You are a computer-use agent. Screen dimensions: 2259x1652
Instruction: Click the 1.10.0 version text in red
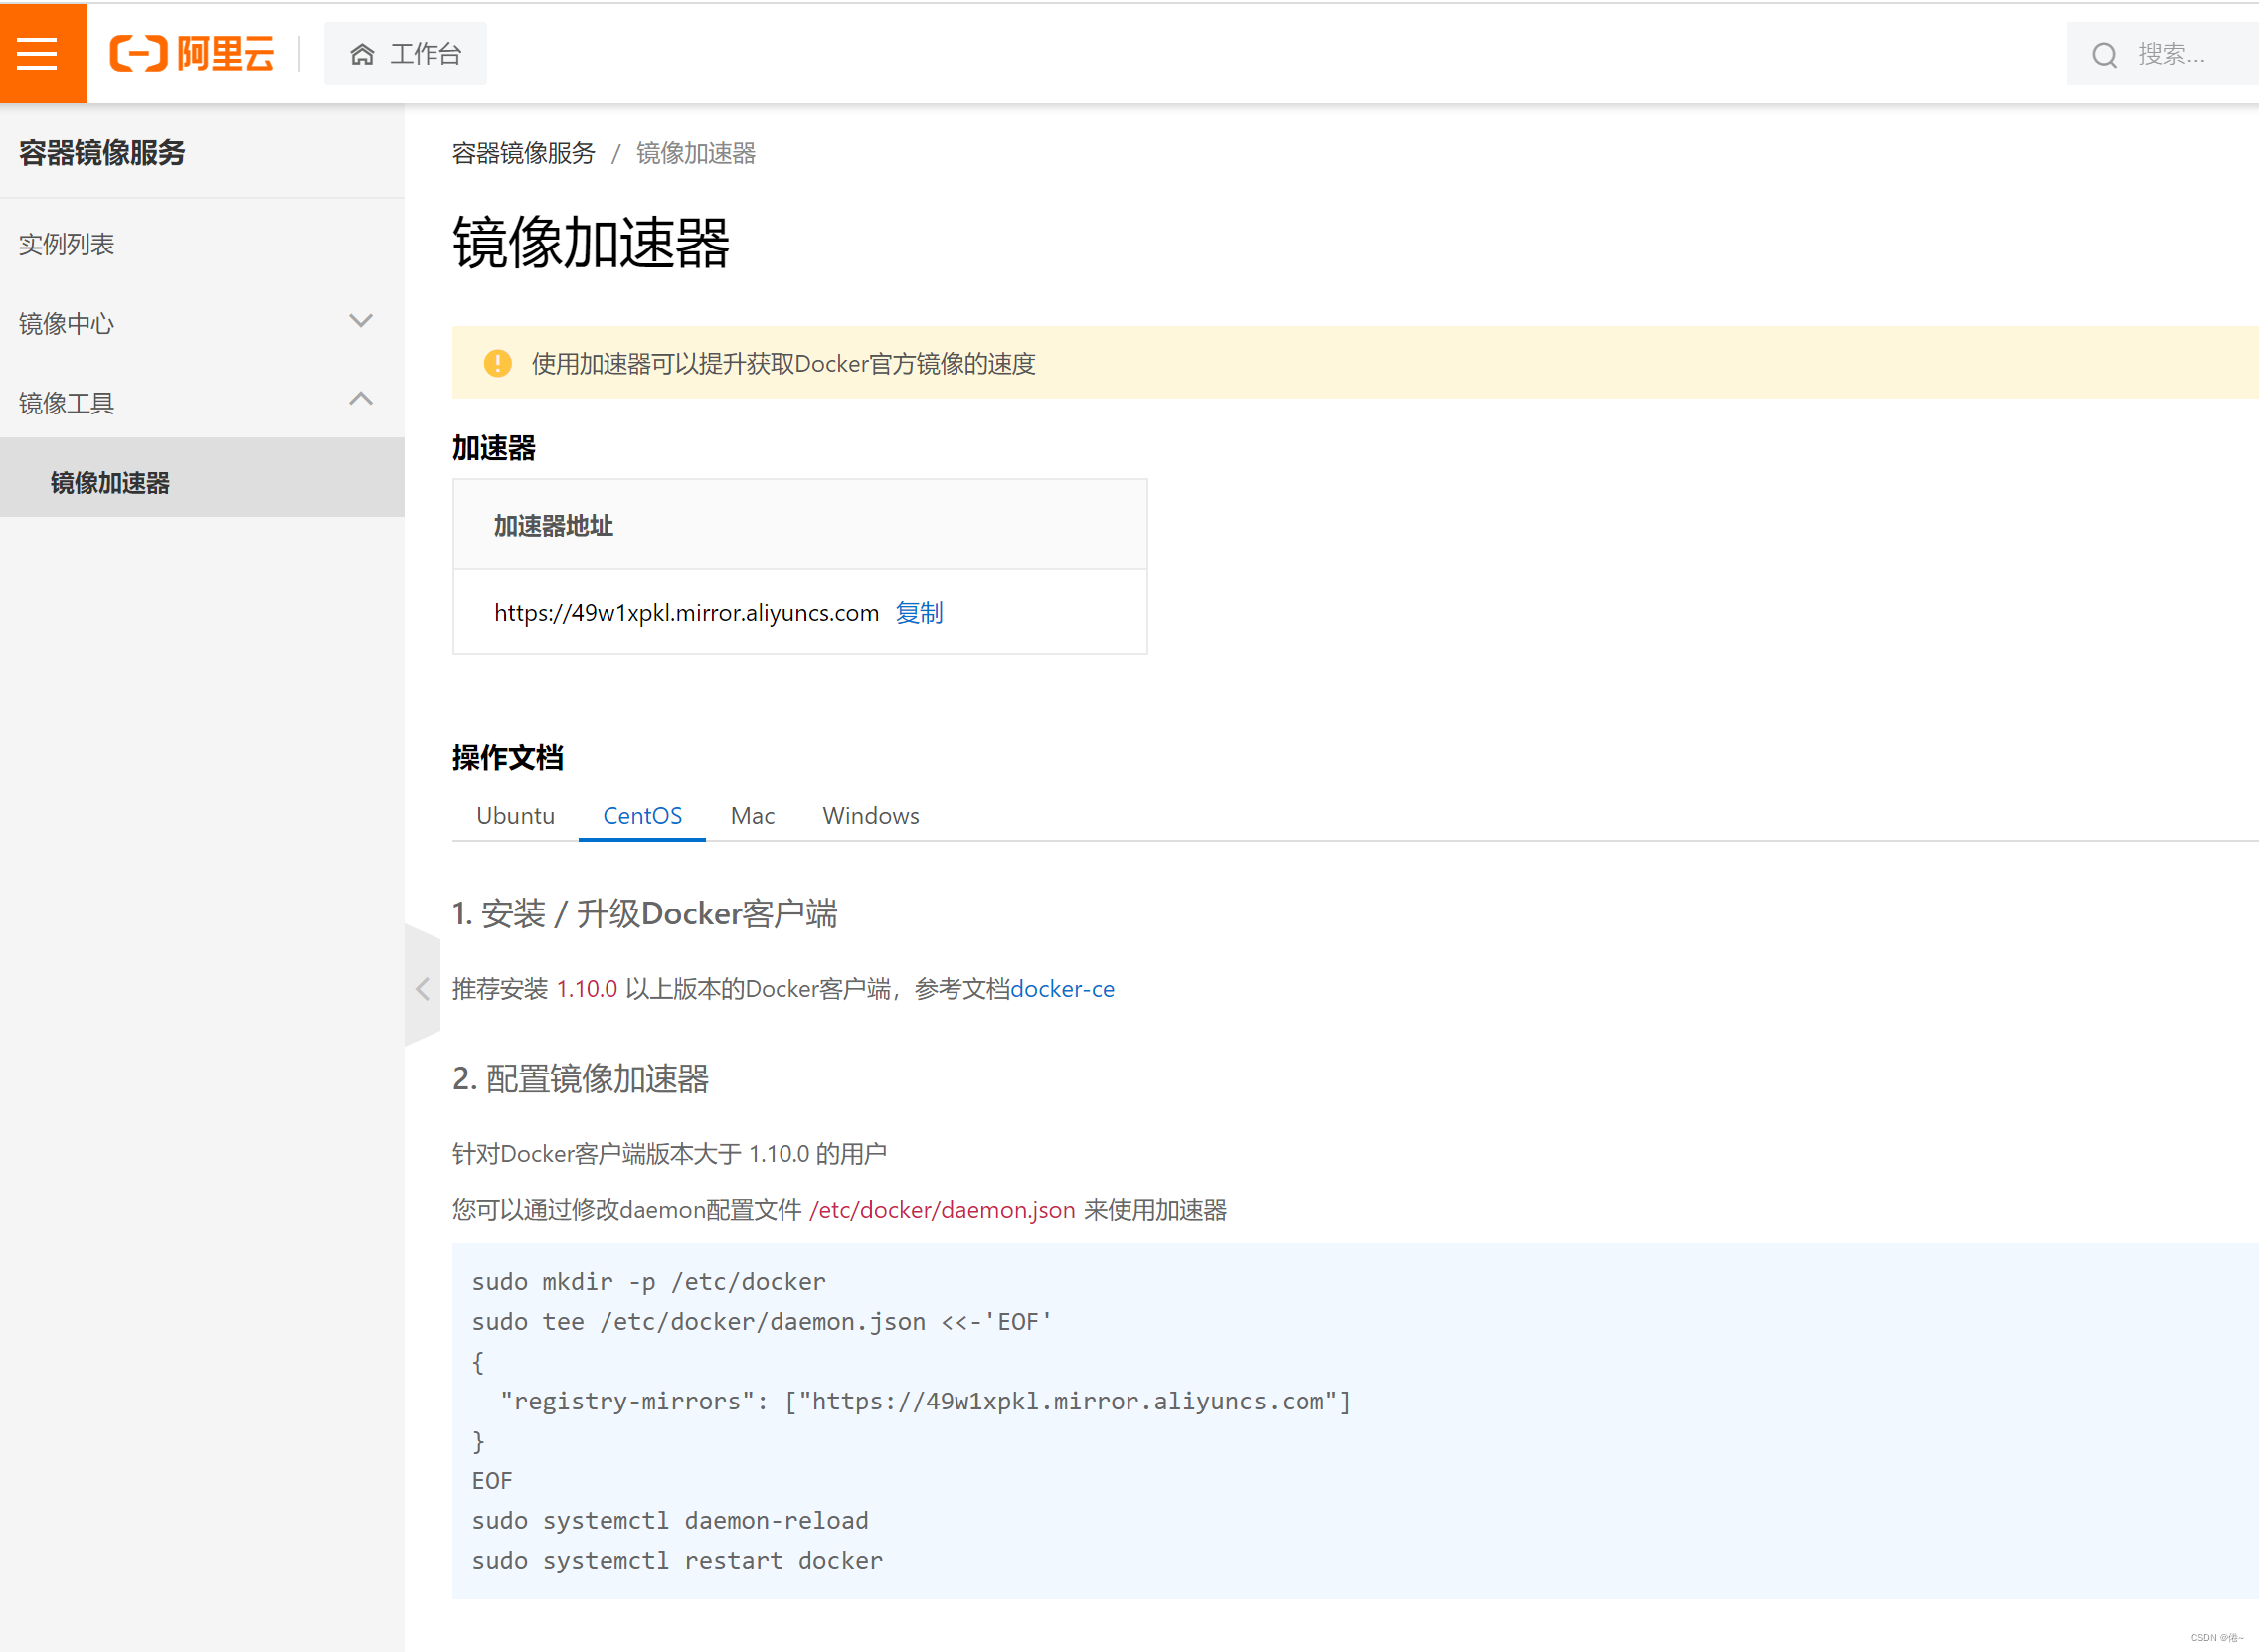[587, 989]
